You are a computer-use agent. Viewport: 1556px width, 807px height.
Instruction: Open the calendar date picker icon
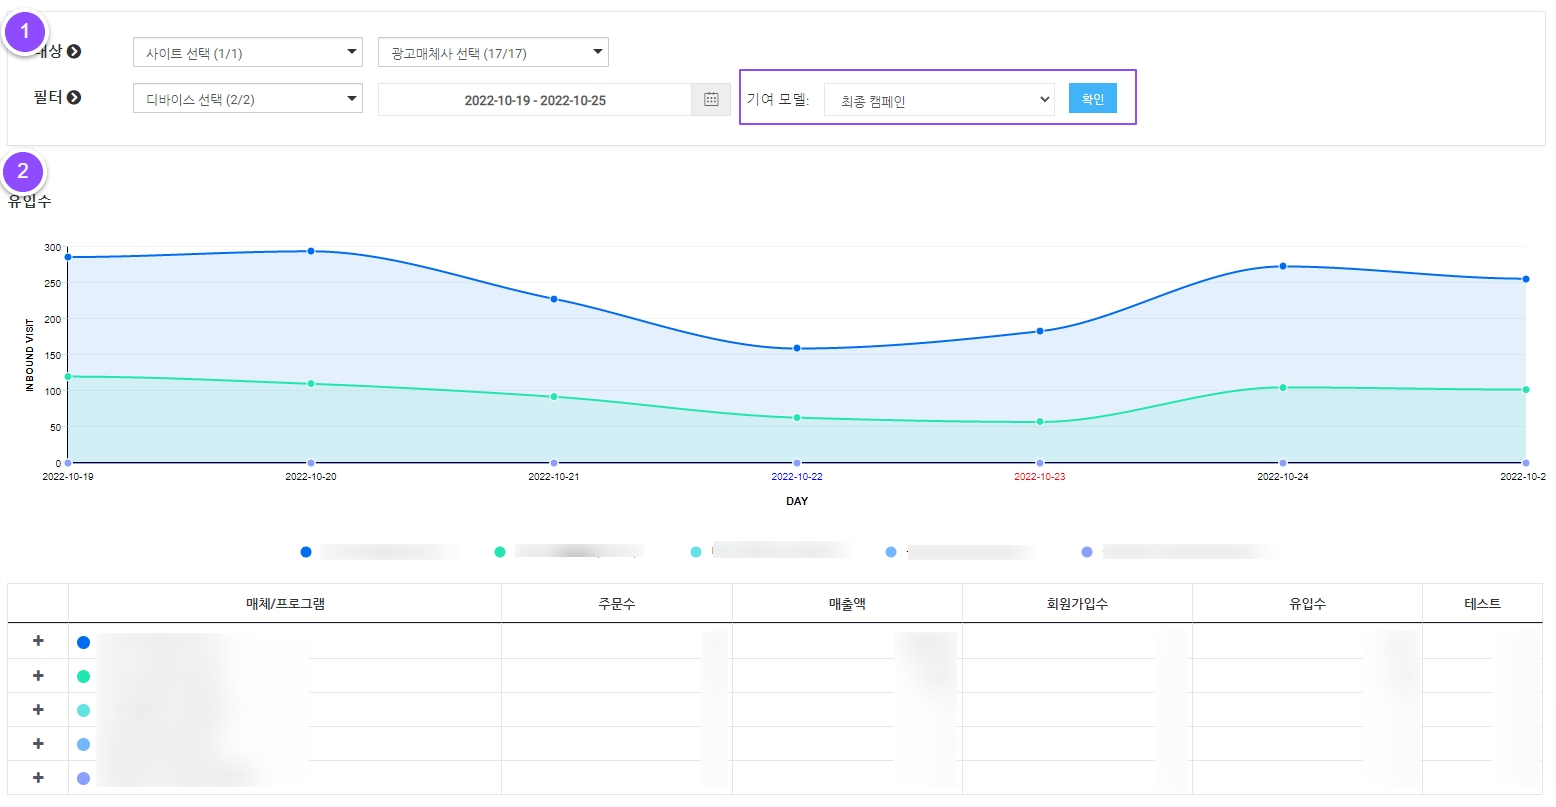tap(711, 100)
